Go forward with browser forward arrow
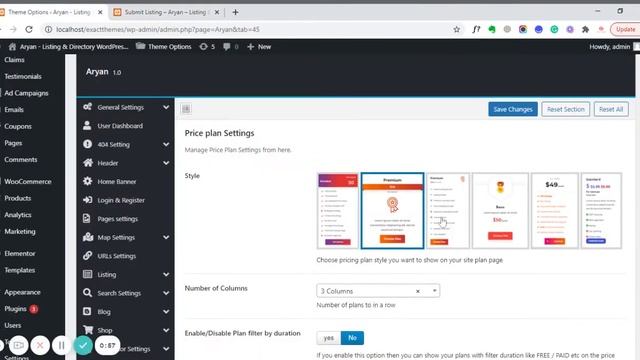Viewport: 640px width, 360px height. (x=13, y=29)
